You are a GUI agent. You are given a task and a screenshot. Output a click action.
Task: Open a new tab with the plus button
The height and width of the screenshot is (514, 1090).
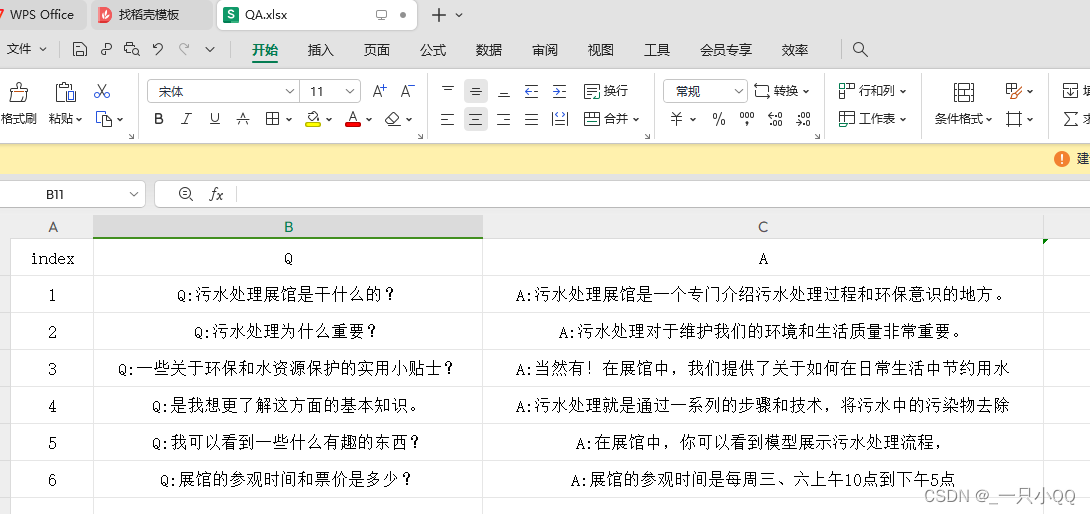(x=439, y=15)
